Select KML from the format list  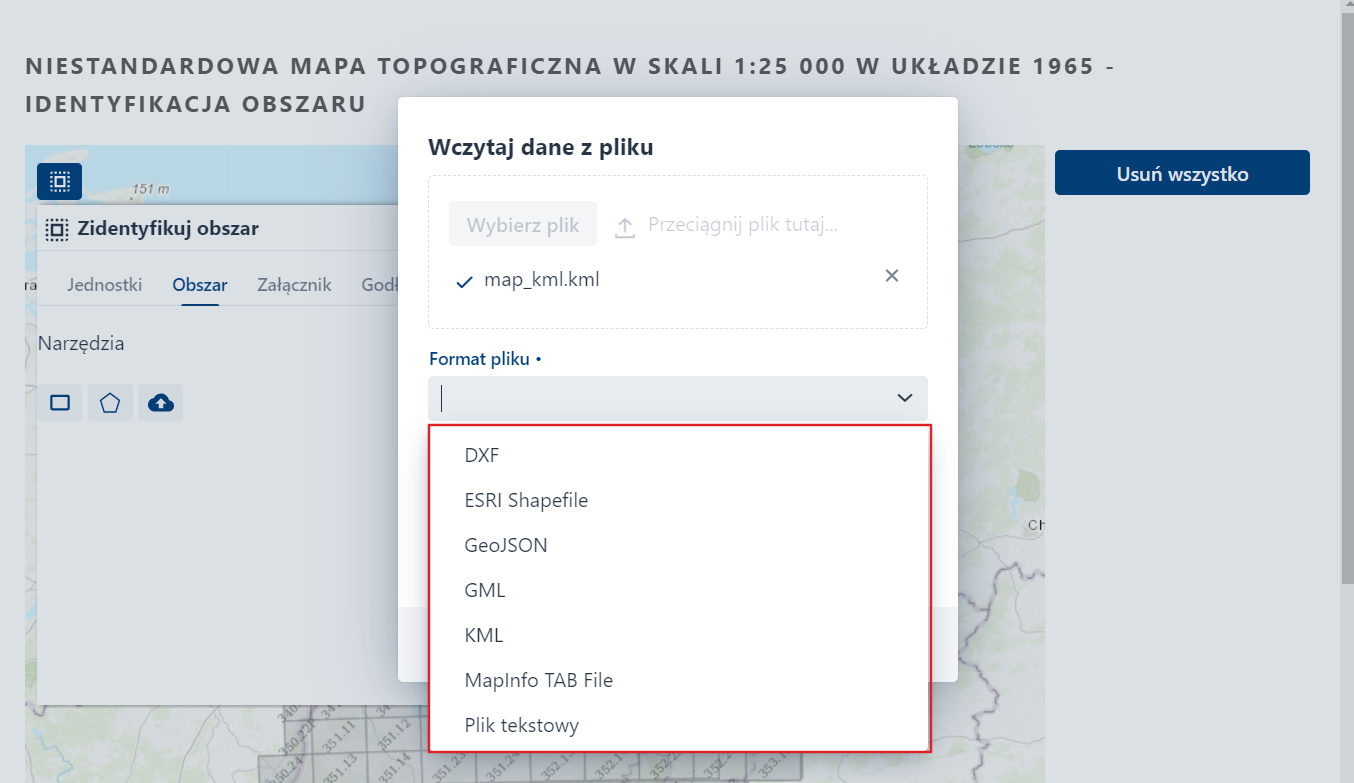click(x=484, y=634)
